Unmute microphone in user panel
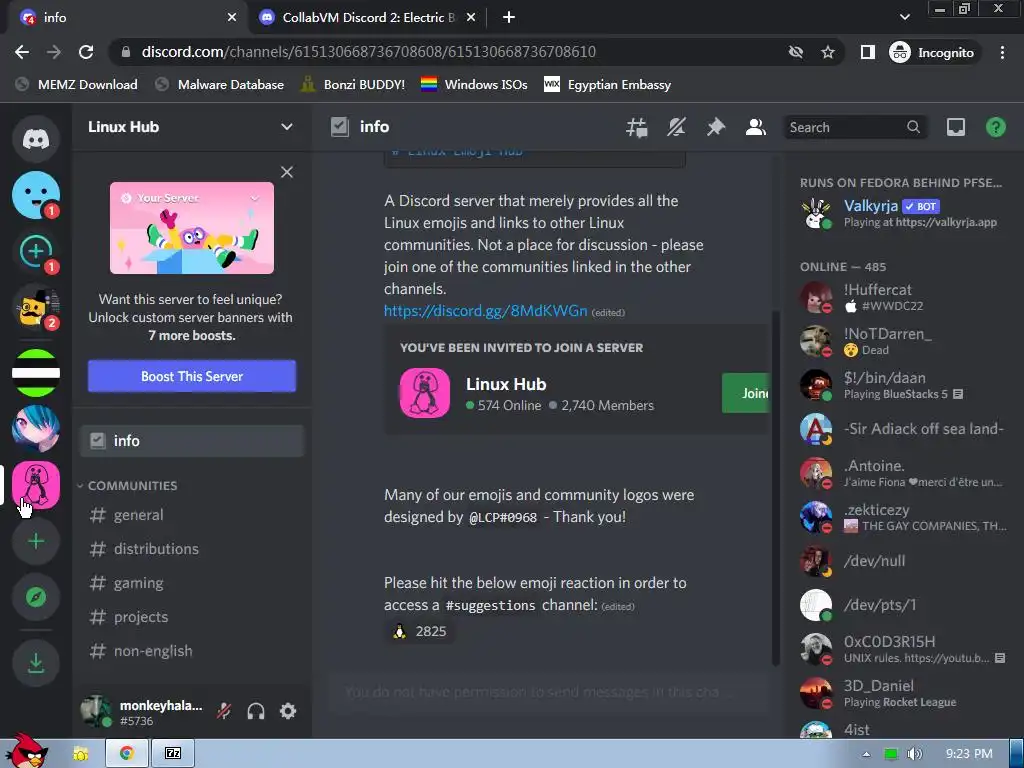Image resolution: width=1024 pixels, height=768 pixels. [224, 711]
